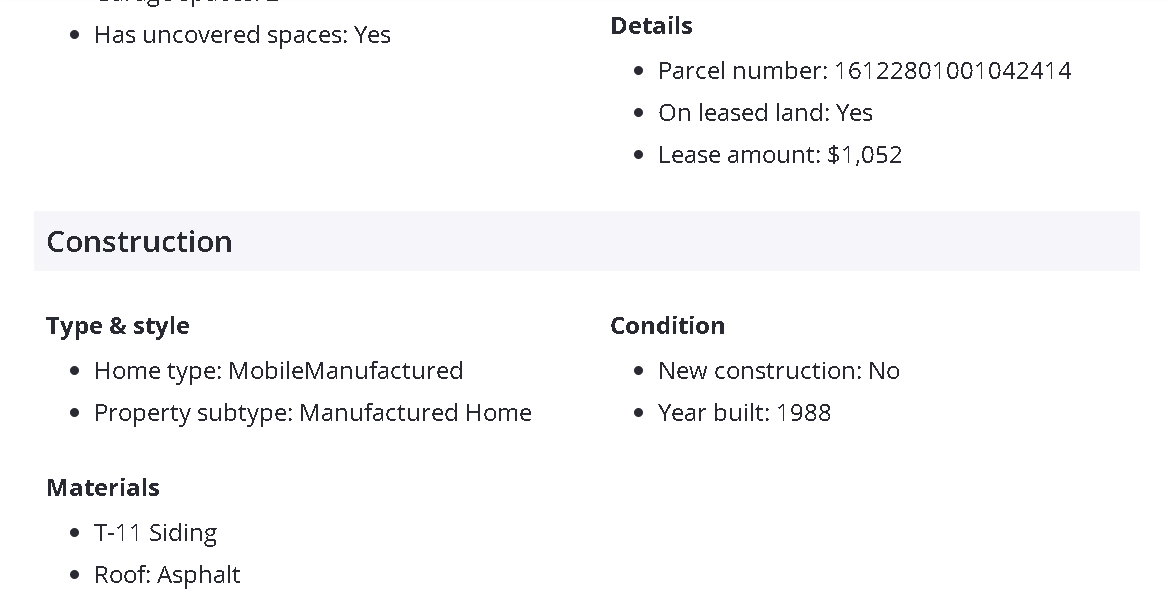1171x604 pixels.
Task: Click the 'Home type' label text
Action: pos(156,371)
